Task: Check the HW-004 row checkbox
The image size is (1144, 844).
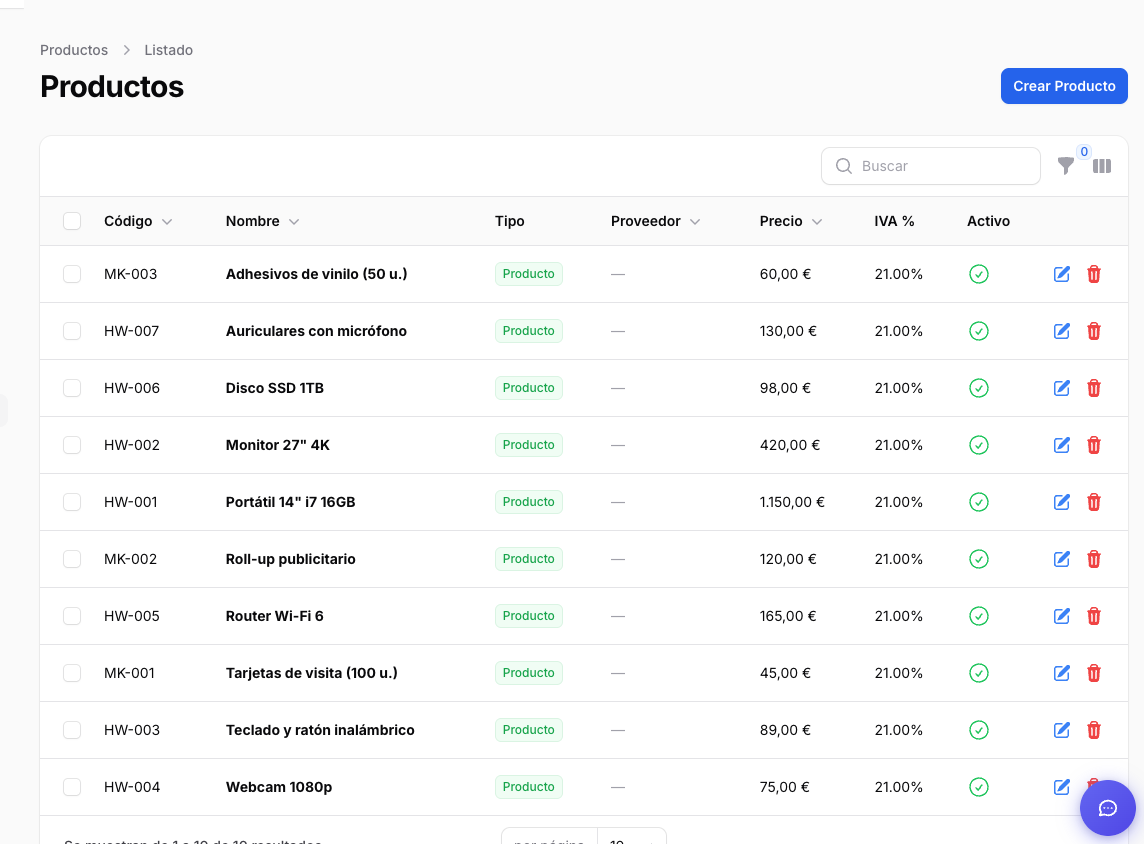Action: pyautogui.click(x=72, y=786)
